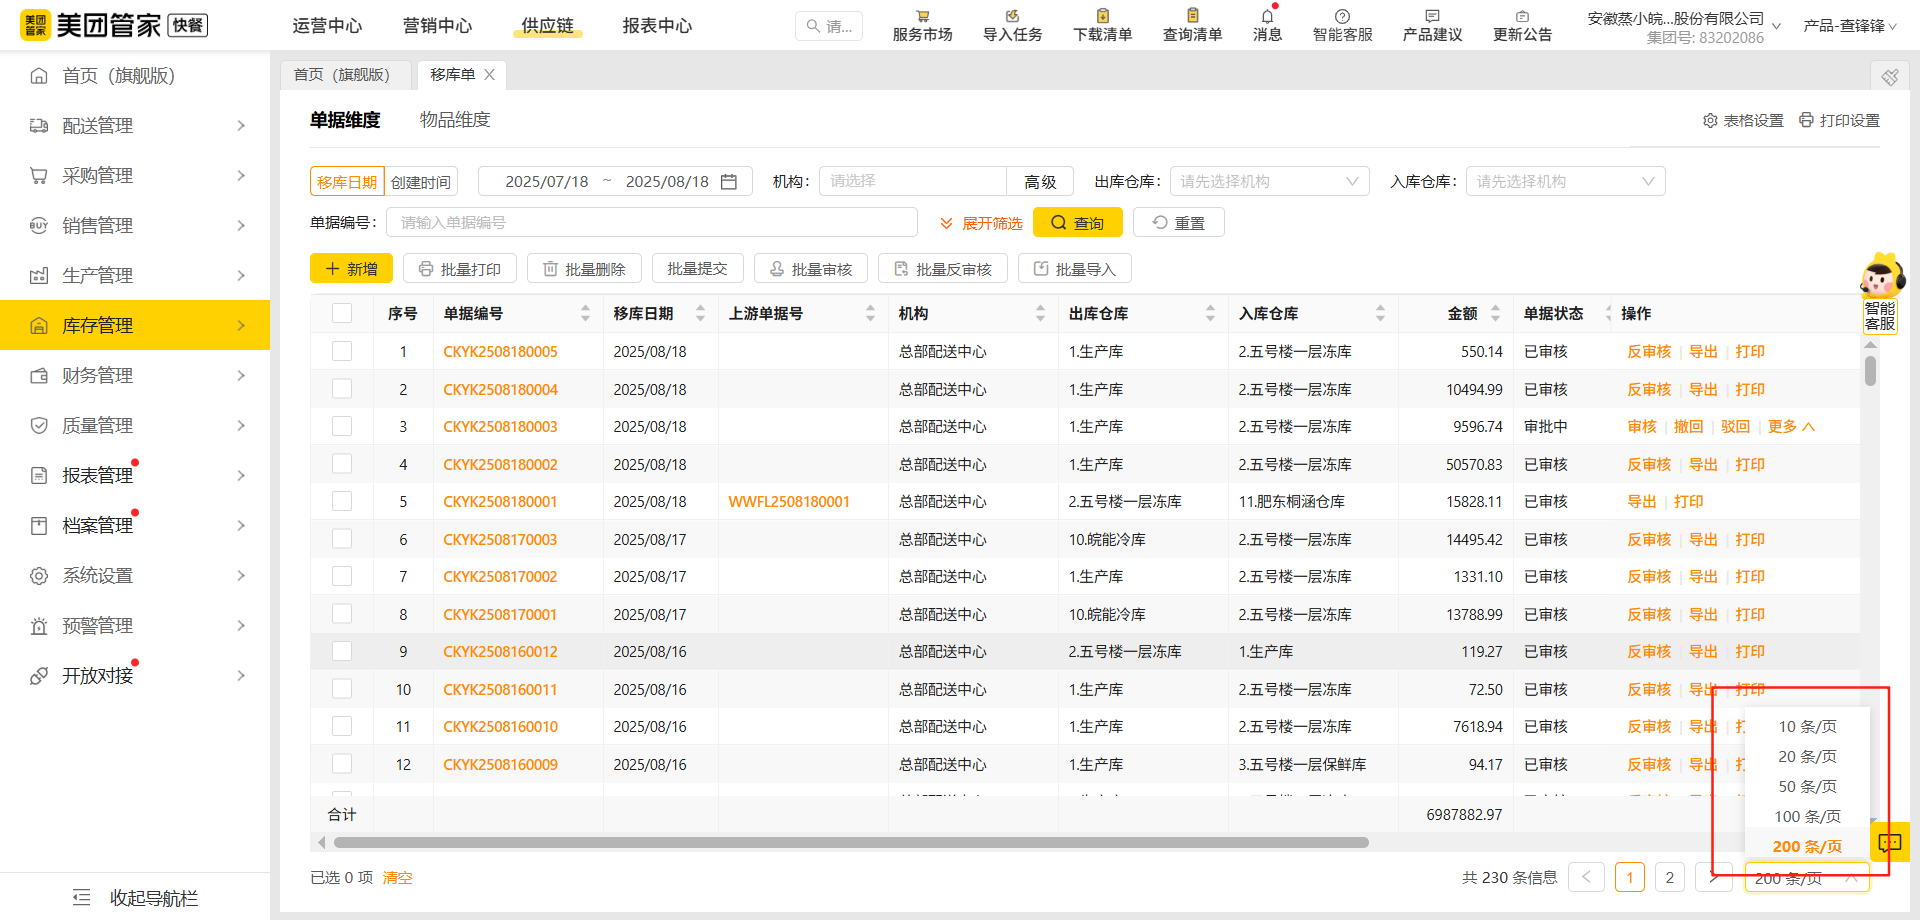Open the 出库仓库 warehouse dropdown
The width and height of the screenshot is (1920, 920).
[x=1268, y=181]
